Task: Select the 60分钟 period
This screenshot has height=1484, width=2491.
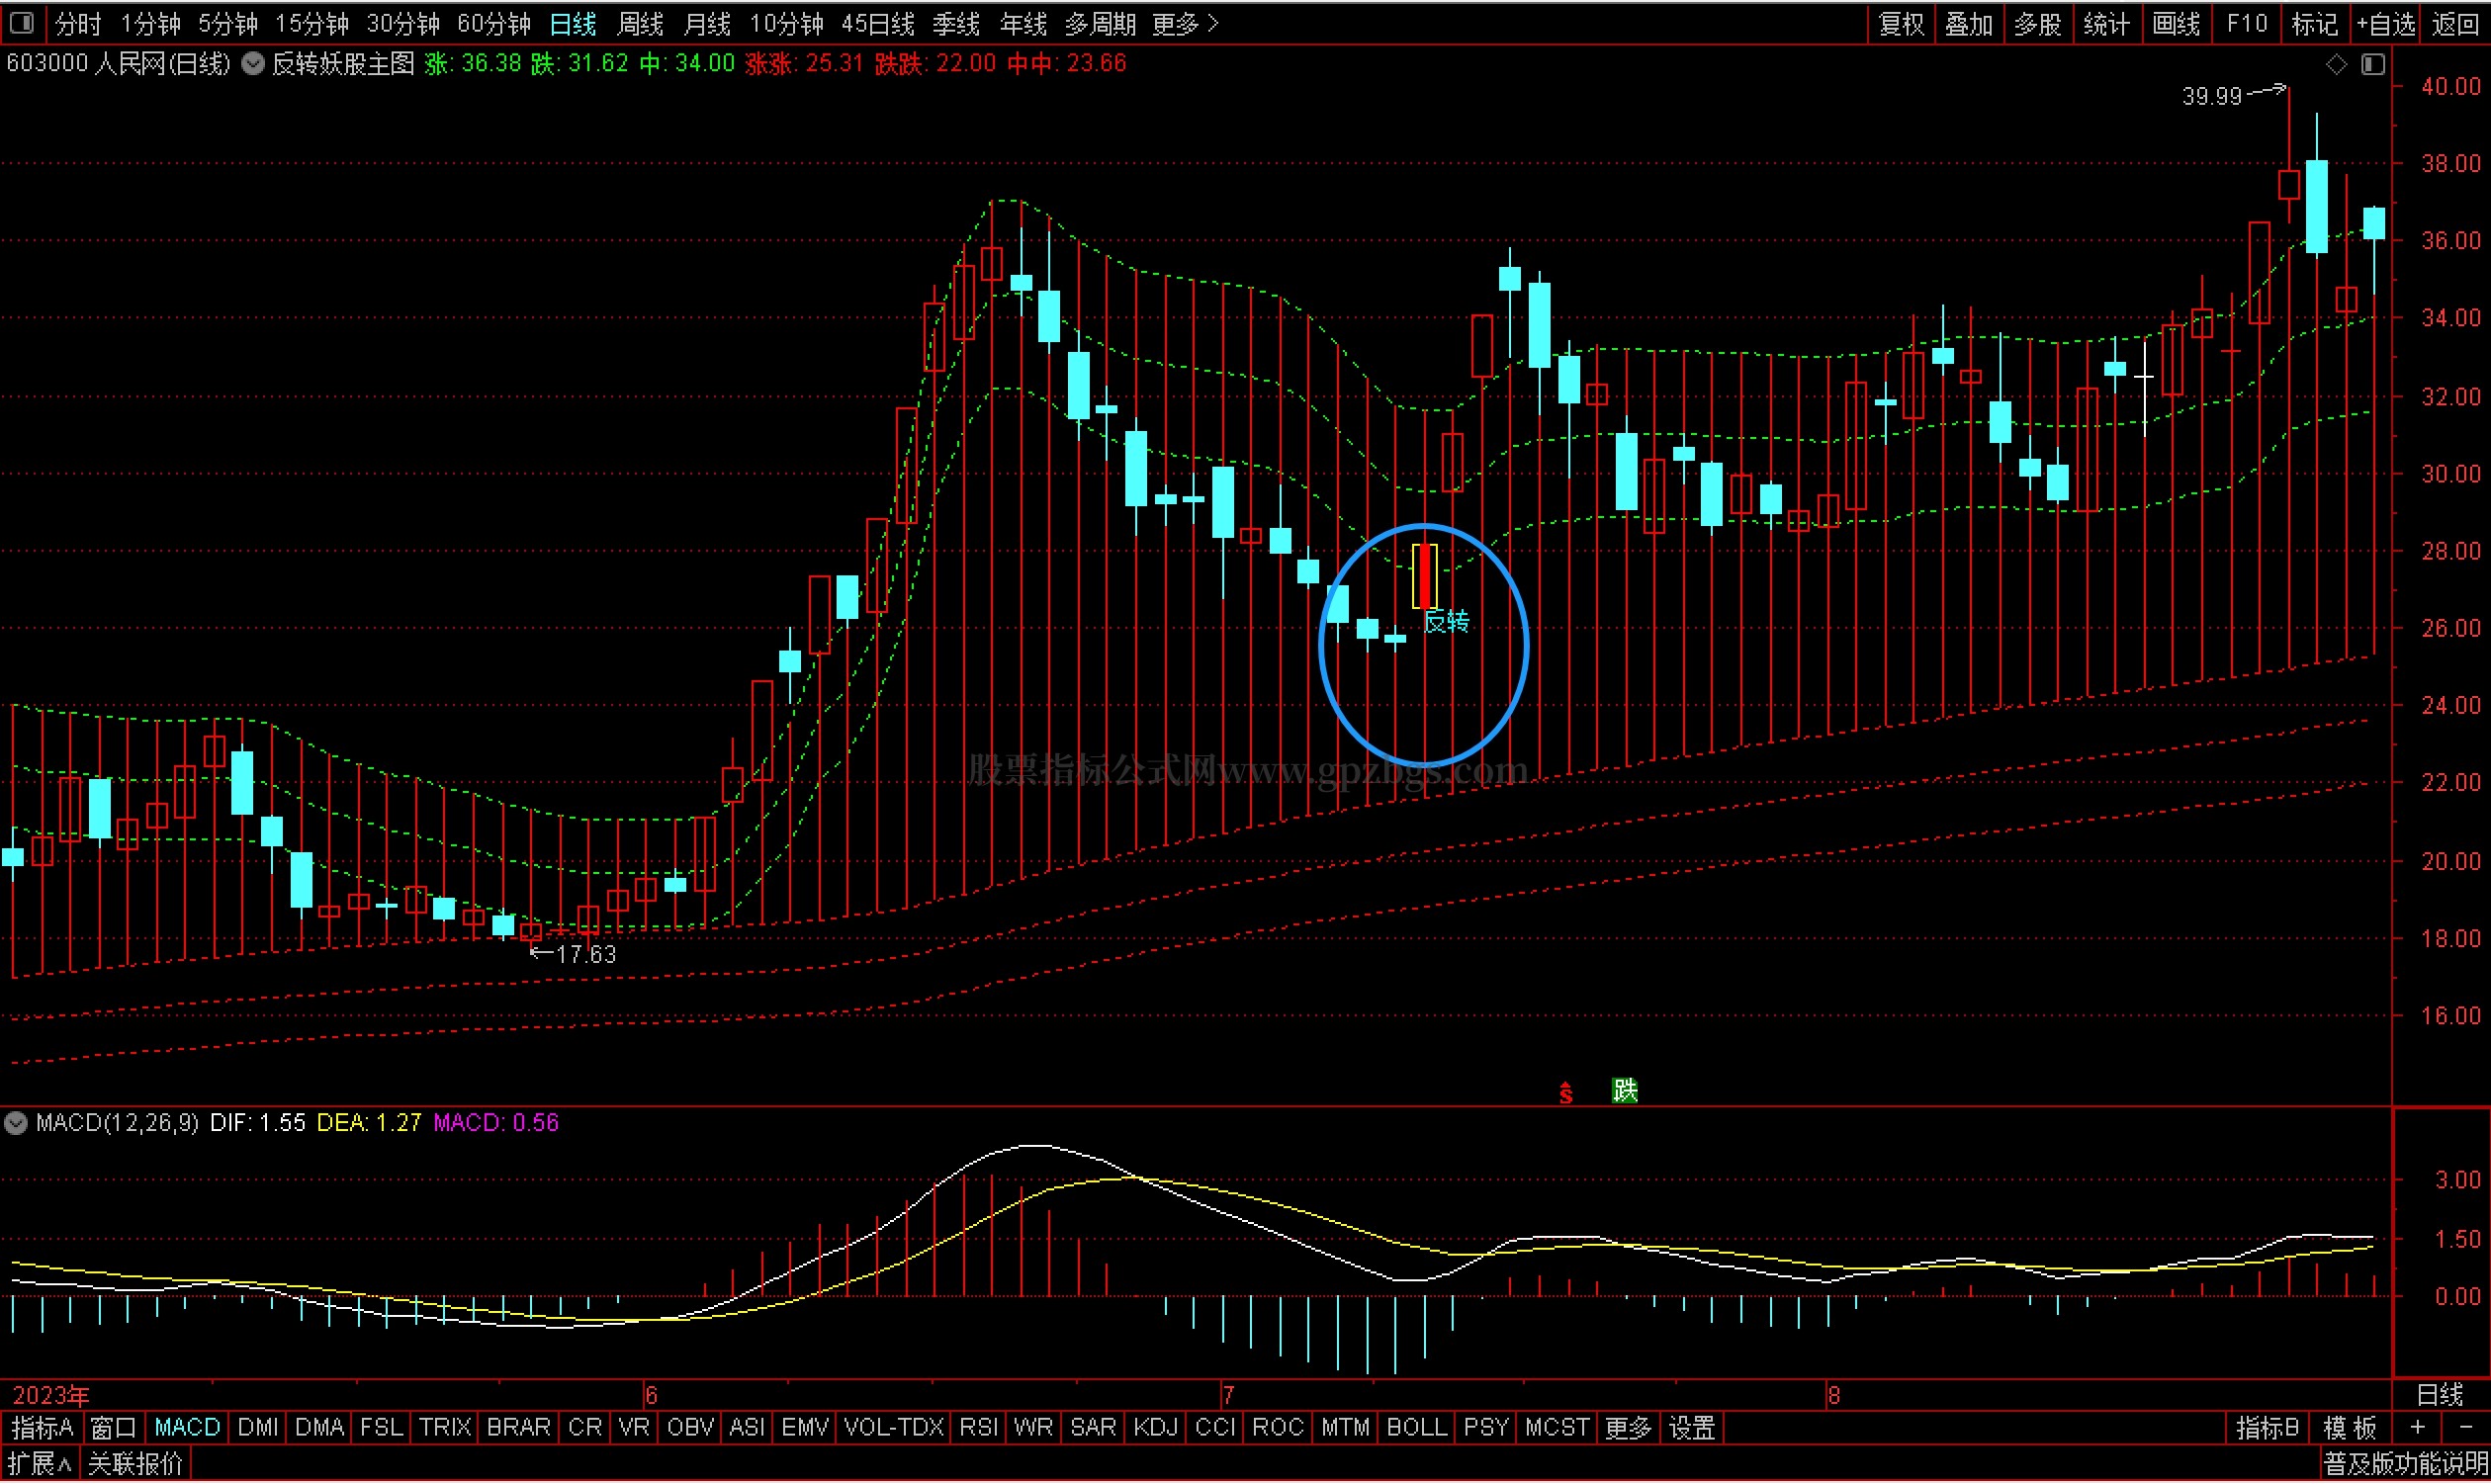Action: tap(494, 23)
